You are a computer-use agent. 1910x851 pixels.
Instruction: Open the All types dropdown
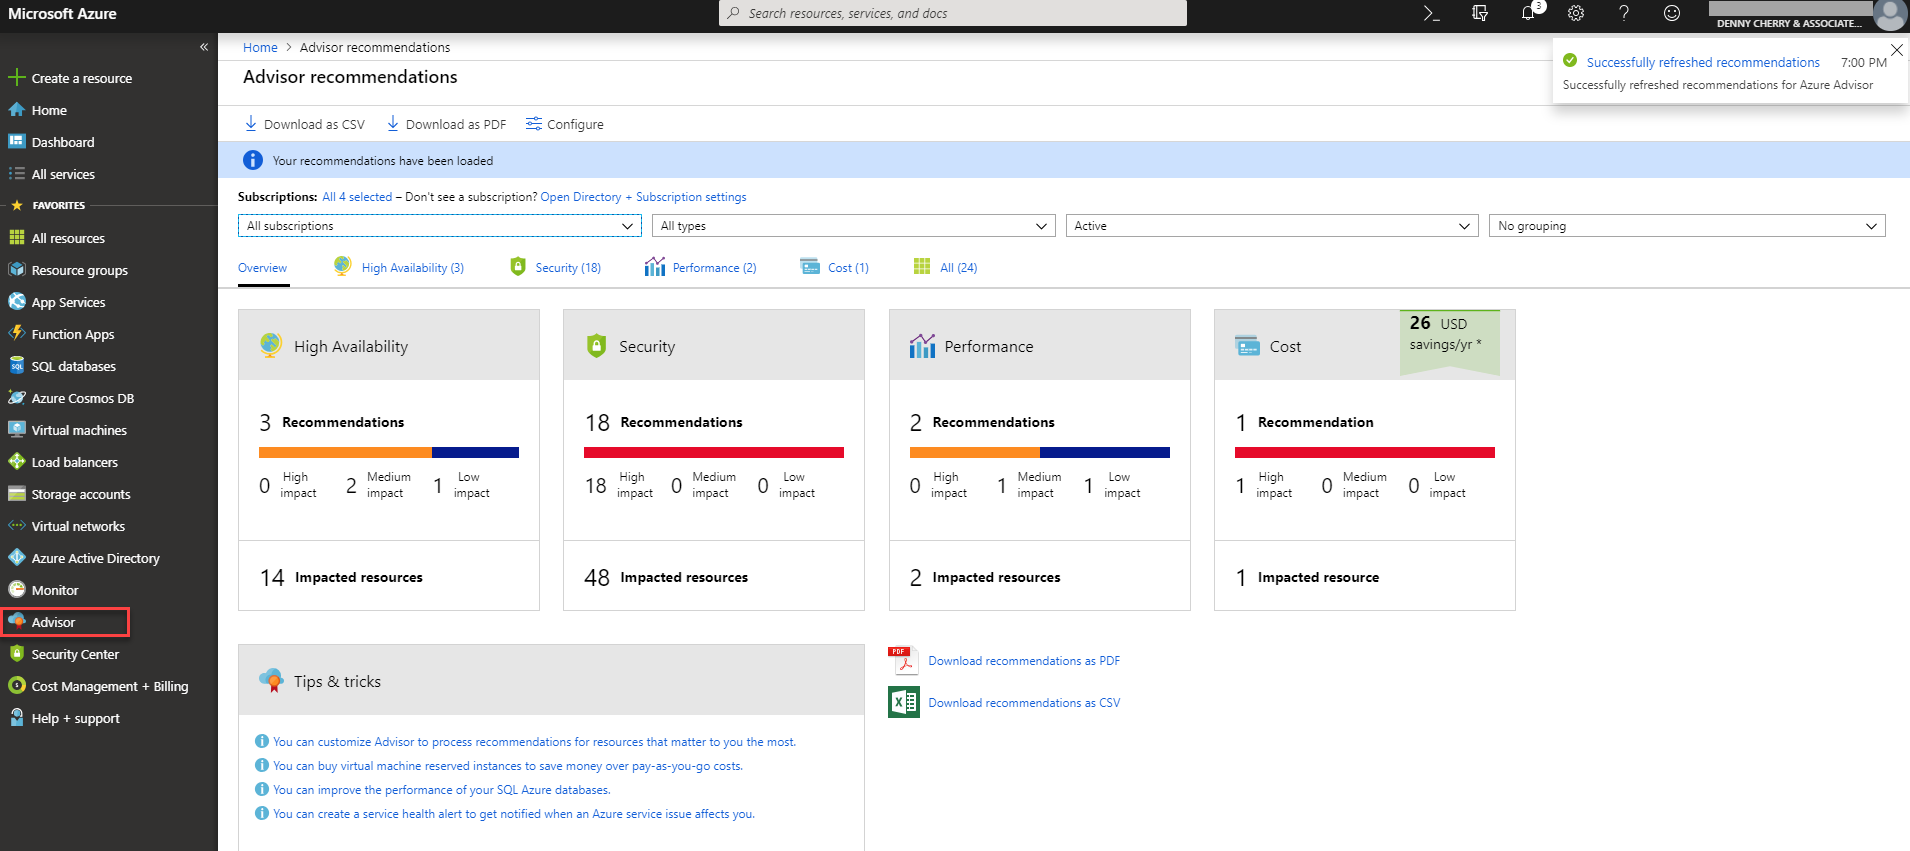(x=854, y=226)
